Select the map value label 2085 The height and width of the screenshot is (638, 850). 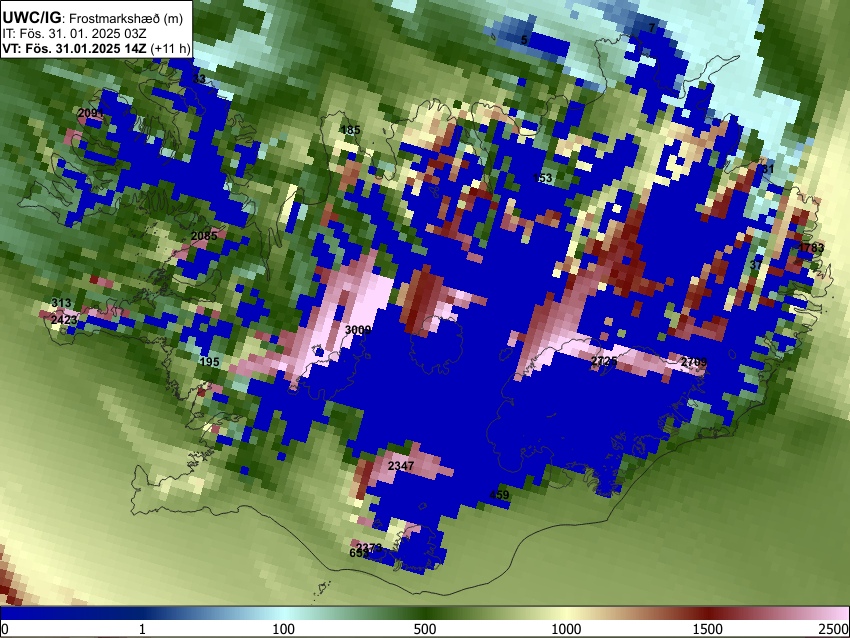pos(204,236)
